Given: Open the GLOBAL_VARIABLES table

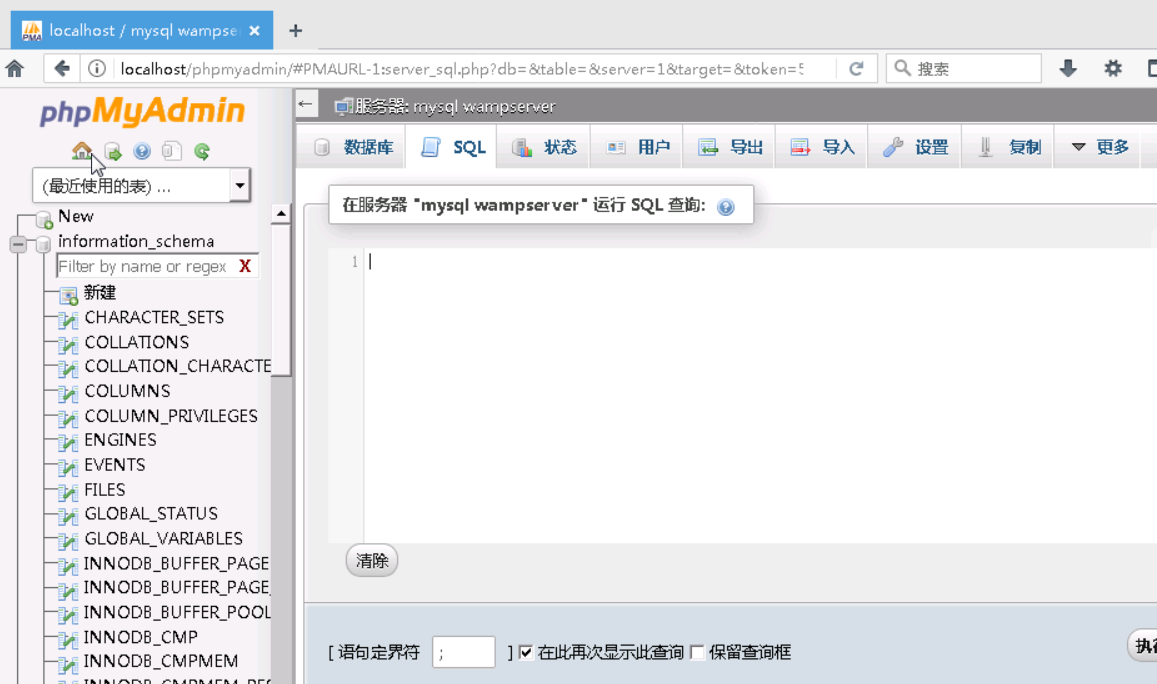Looking at the screenshot, I should pyautogui.click(x=164, y=538).
